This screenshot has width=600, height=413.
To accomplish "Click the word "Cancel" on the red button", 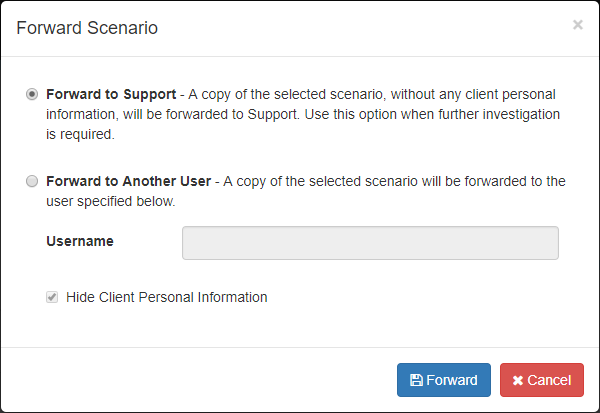I will pyautogui.click(x=549, y=381).
